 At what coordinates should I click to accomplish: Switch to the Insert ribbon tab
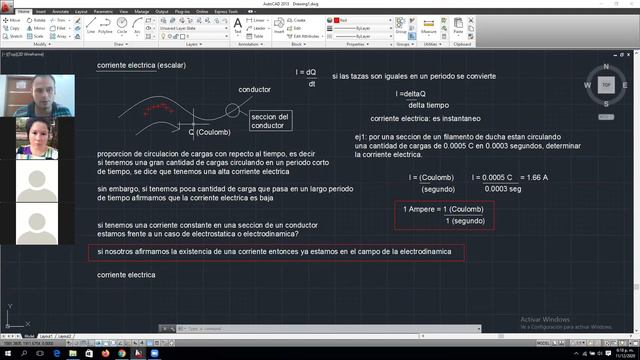[41, 12]
